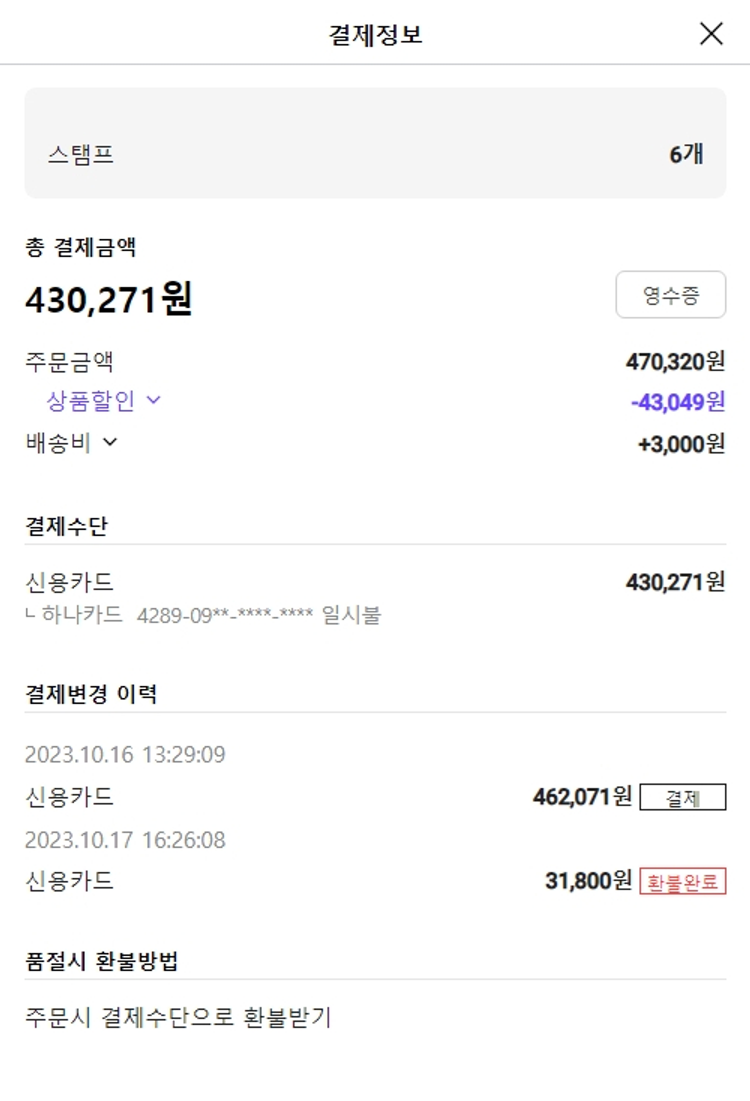Click the red 환불완료 status badge
Viewport: 750px width, 1101px height.
pyautogui.click(x=682, y=882)
